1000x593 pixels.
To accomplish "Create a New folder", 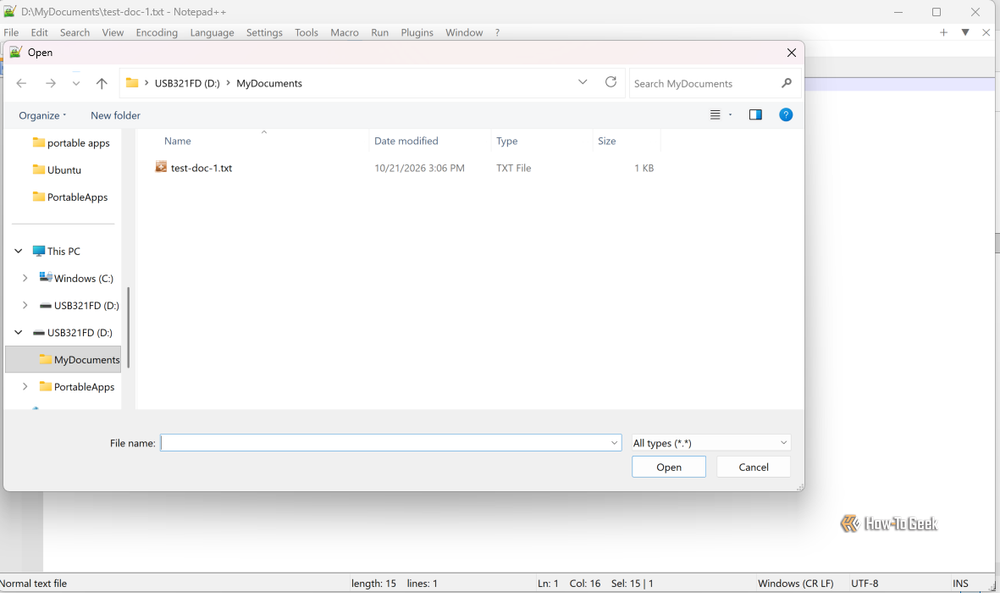I will [x=115, y=115].
